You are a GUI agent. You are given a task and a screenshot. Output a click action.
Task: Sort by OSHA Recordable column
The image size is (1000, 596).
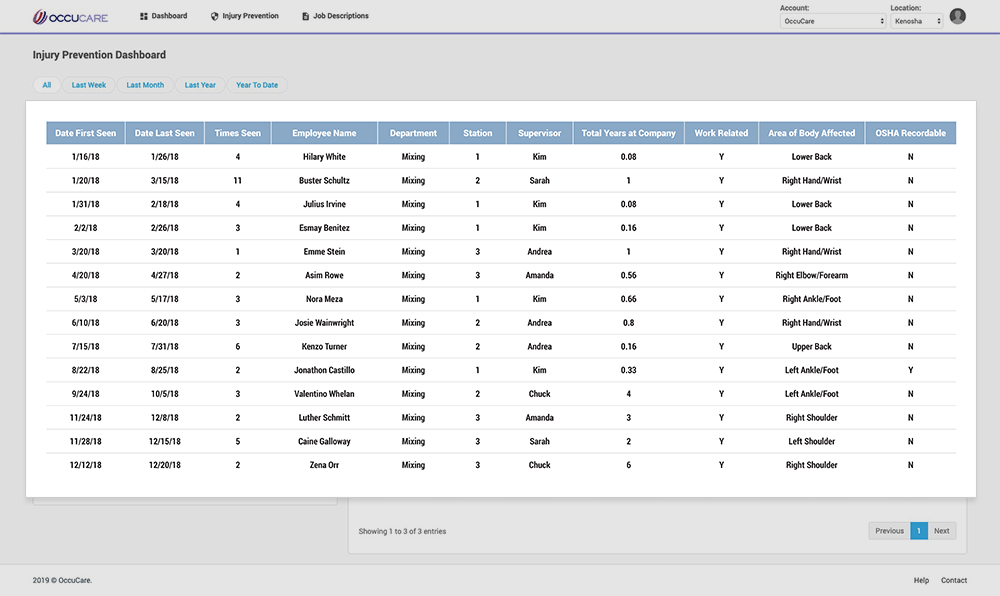(x=910, y=133)
